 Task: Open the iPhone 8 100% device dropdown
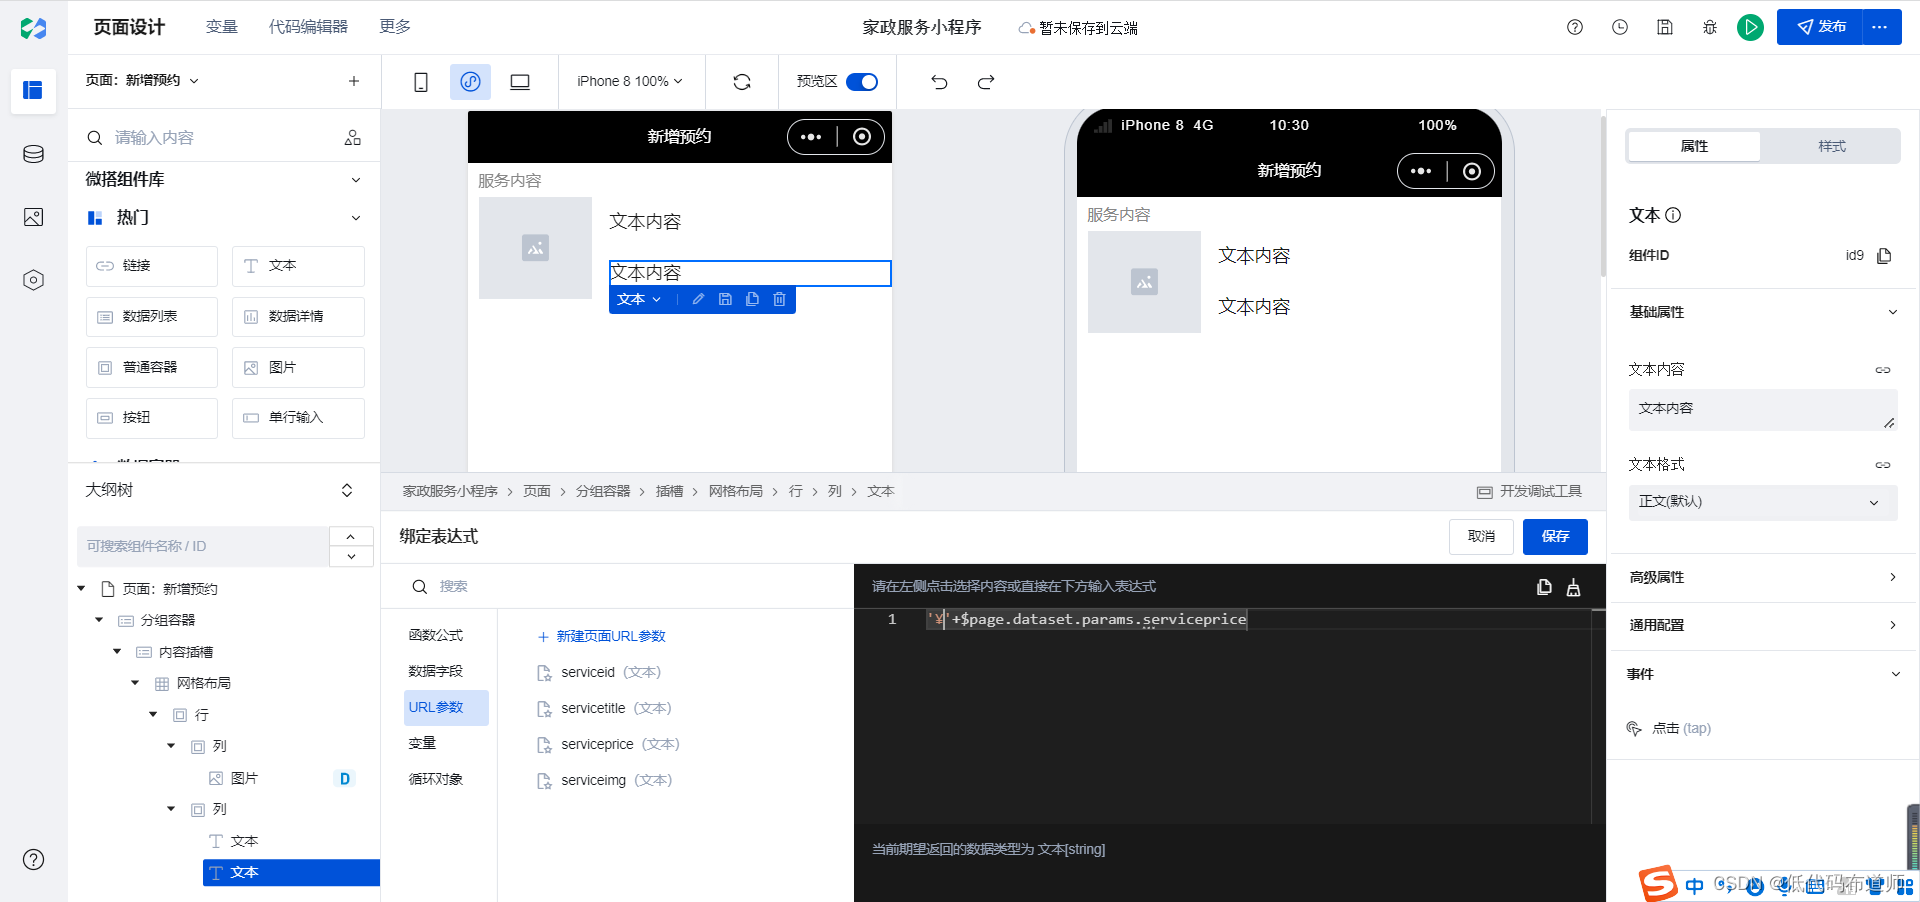(x=630, y=82)
